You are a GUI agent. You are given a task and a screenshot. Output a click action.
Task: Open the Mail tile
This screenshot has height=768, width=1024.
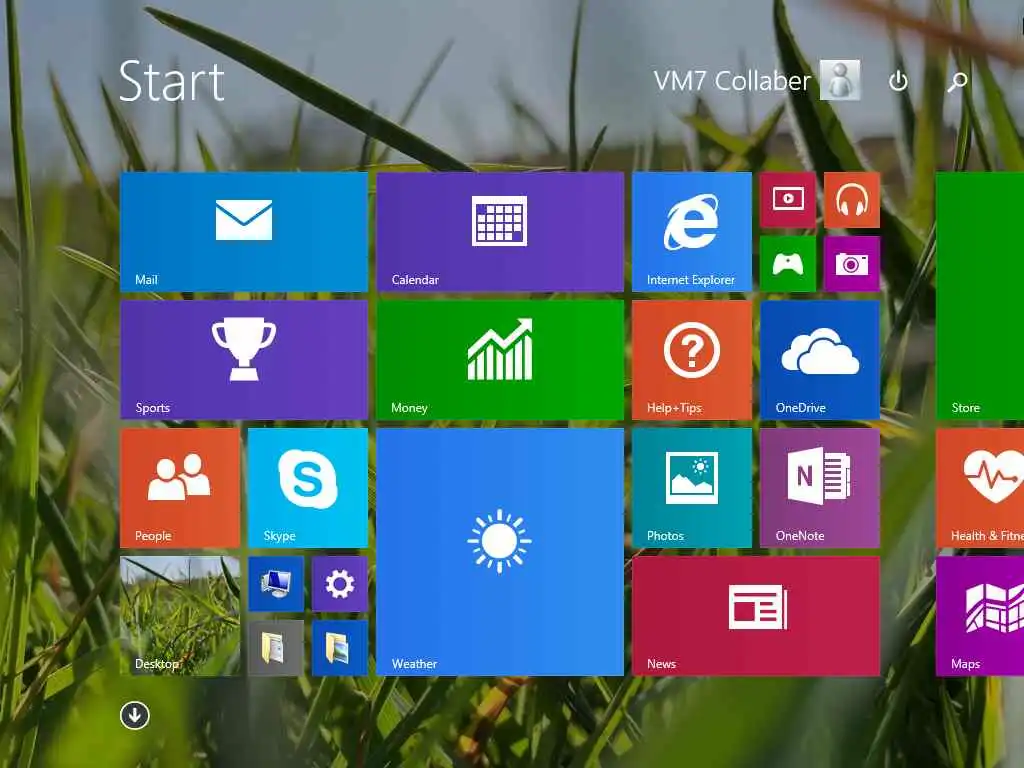244,232
